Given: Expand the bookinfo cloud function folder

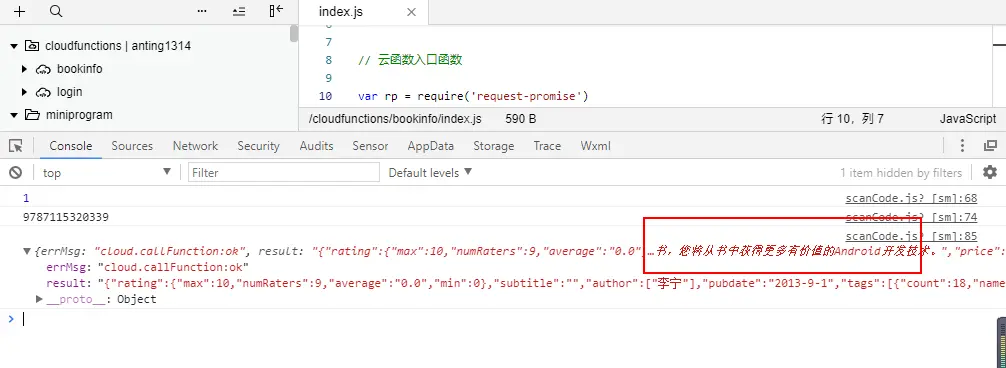Looking at the screenshot, I should tap(24, 69).
